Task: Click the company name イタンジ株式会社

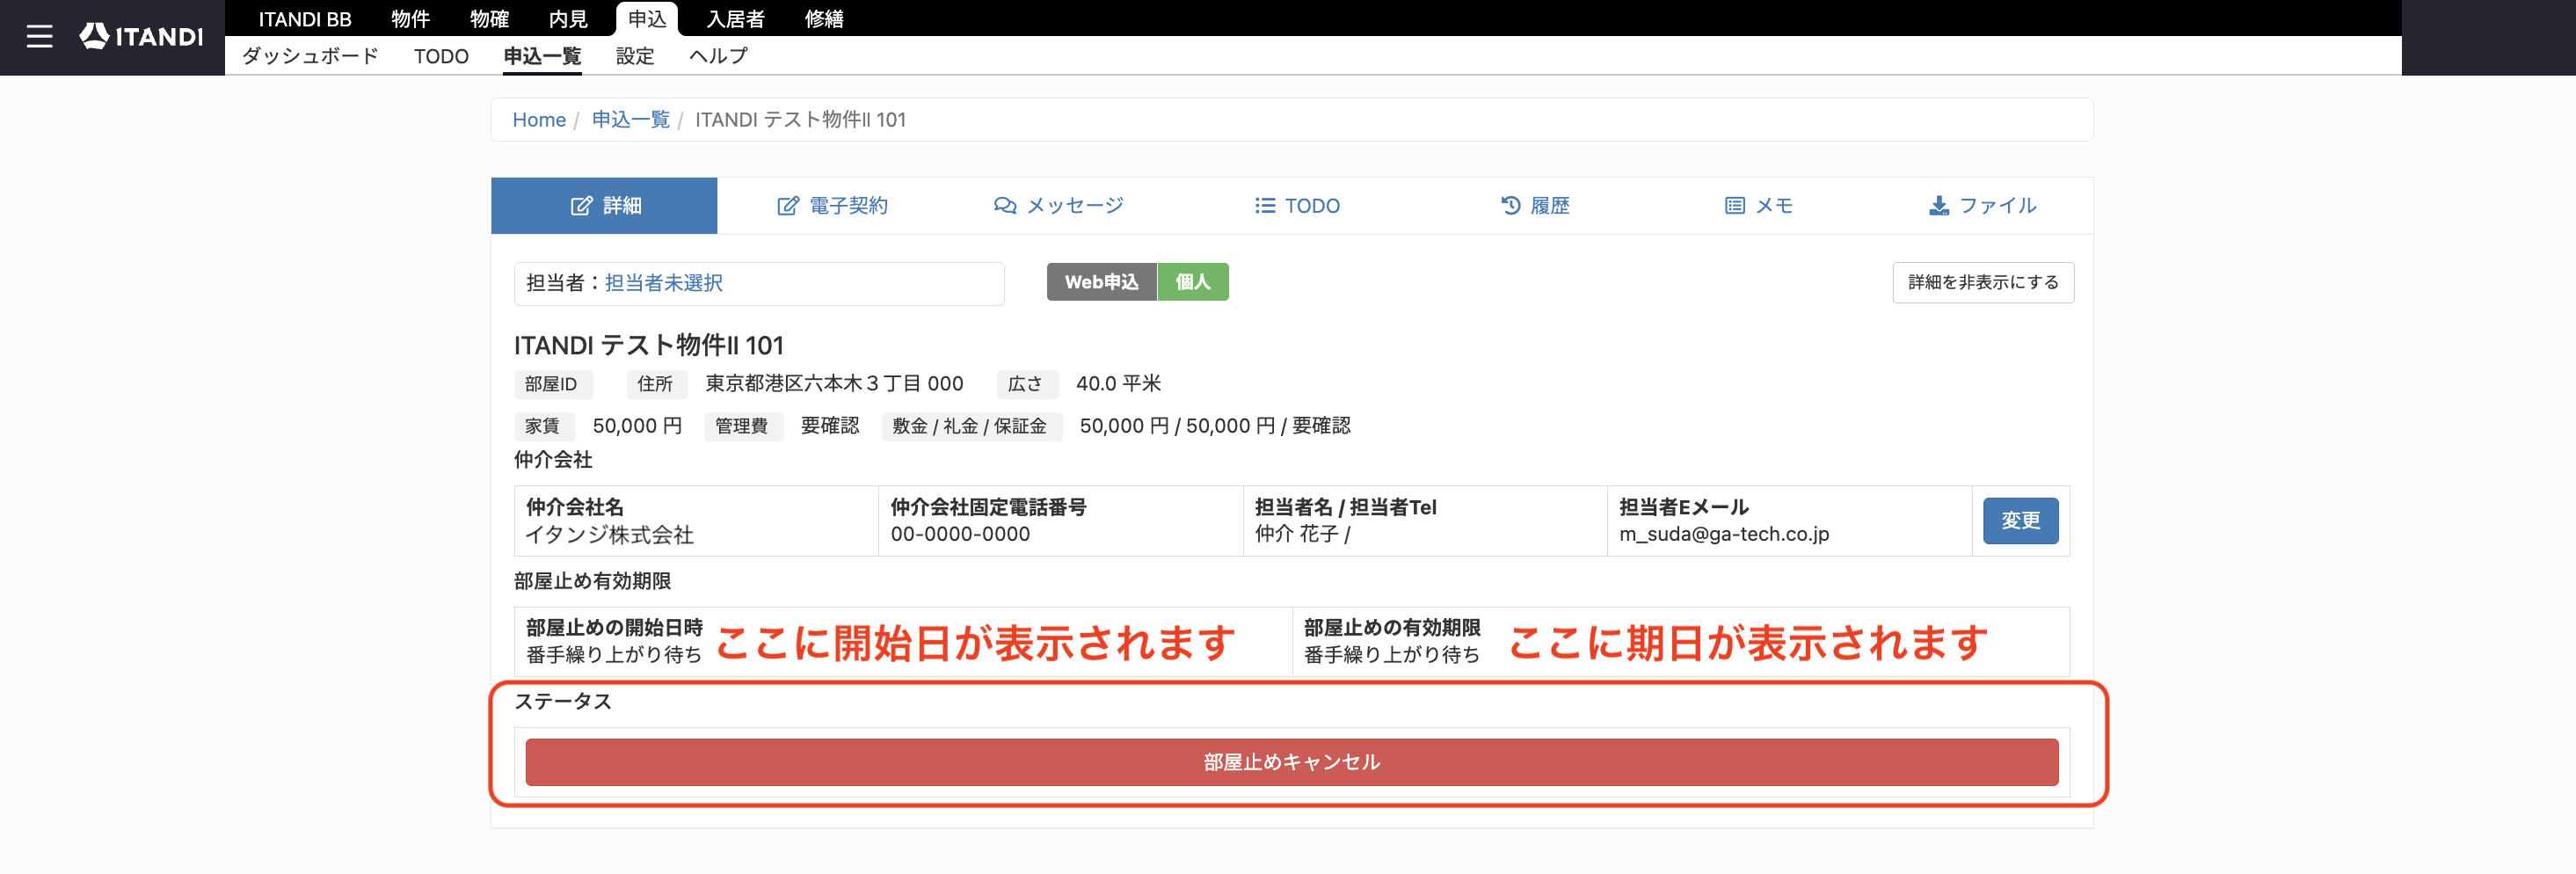Action: point(610,535)
